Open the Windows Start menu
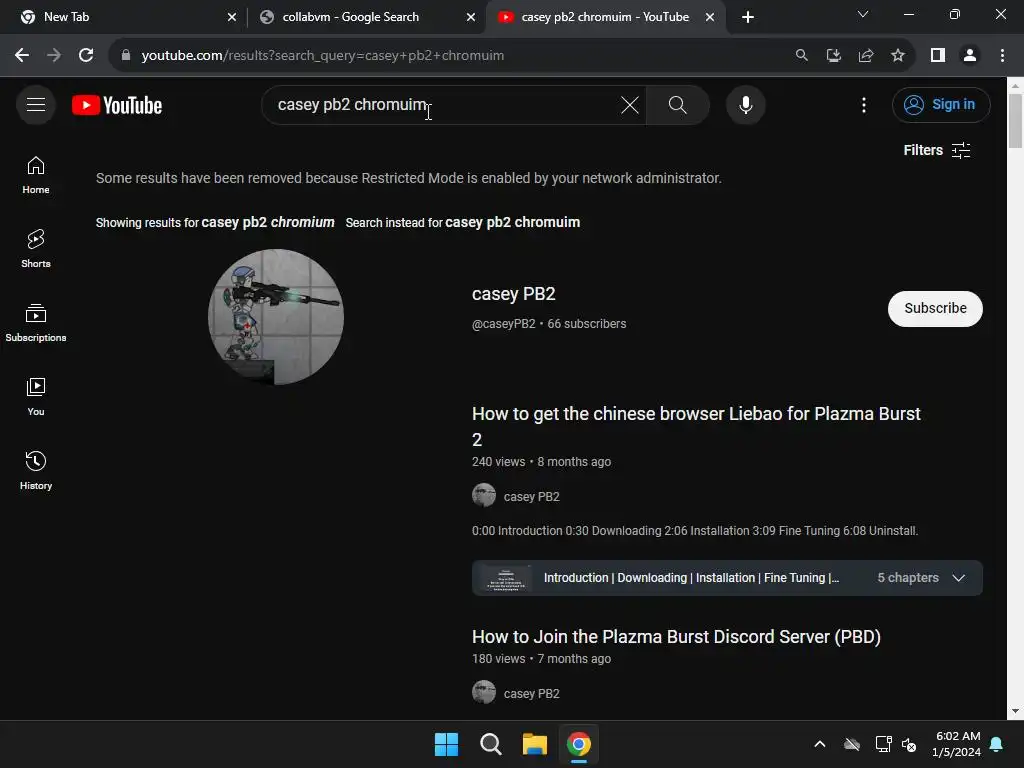This screenshot has width=1024, height=768. (447, 744)
